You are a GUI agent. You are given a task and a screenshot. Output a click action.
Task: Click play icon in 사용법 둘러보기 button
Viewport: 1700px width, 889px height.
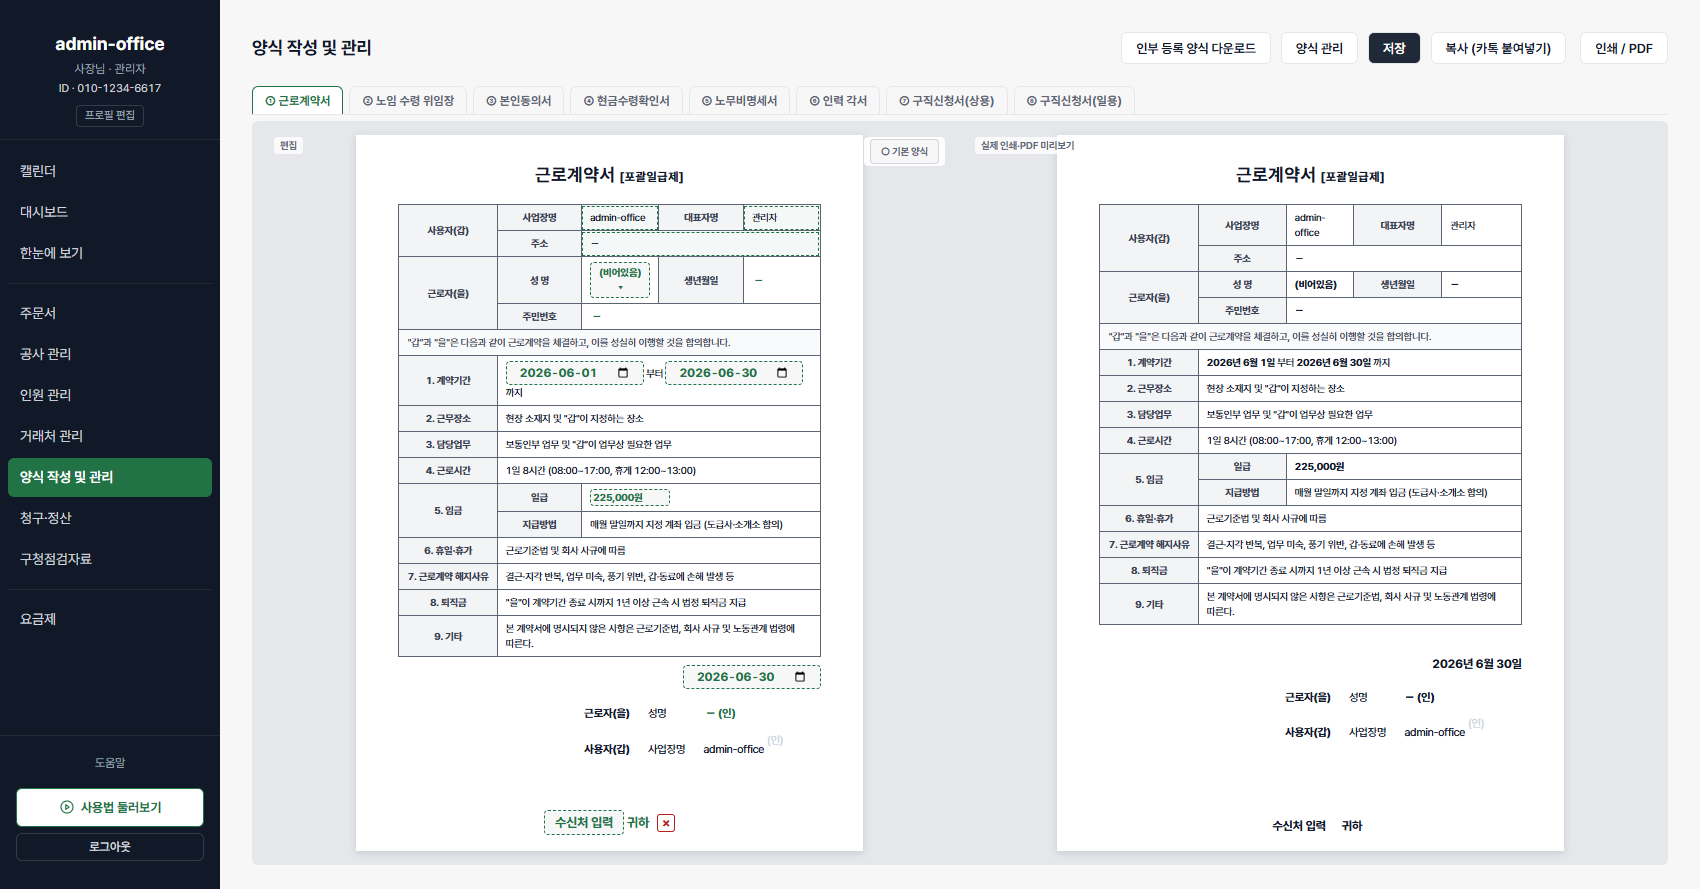[x=67, y=807]
